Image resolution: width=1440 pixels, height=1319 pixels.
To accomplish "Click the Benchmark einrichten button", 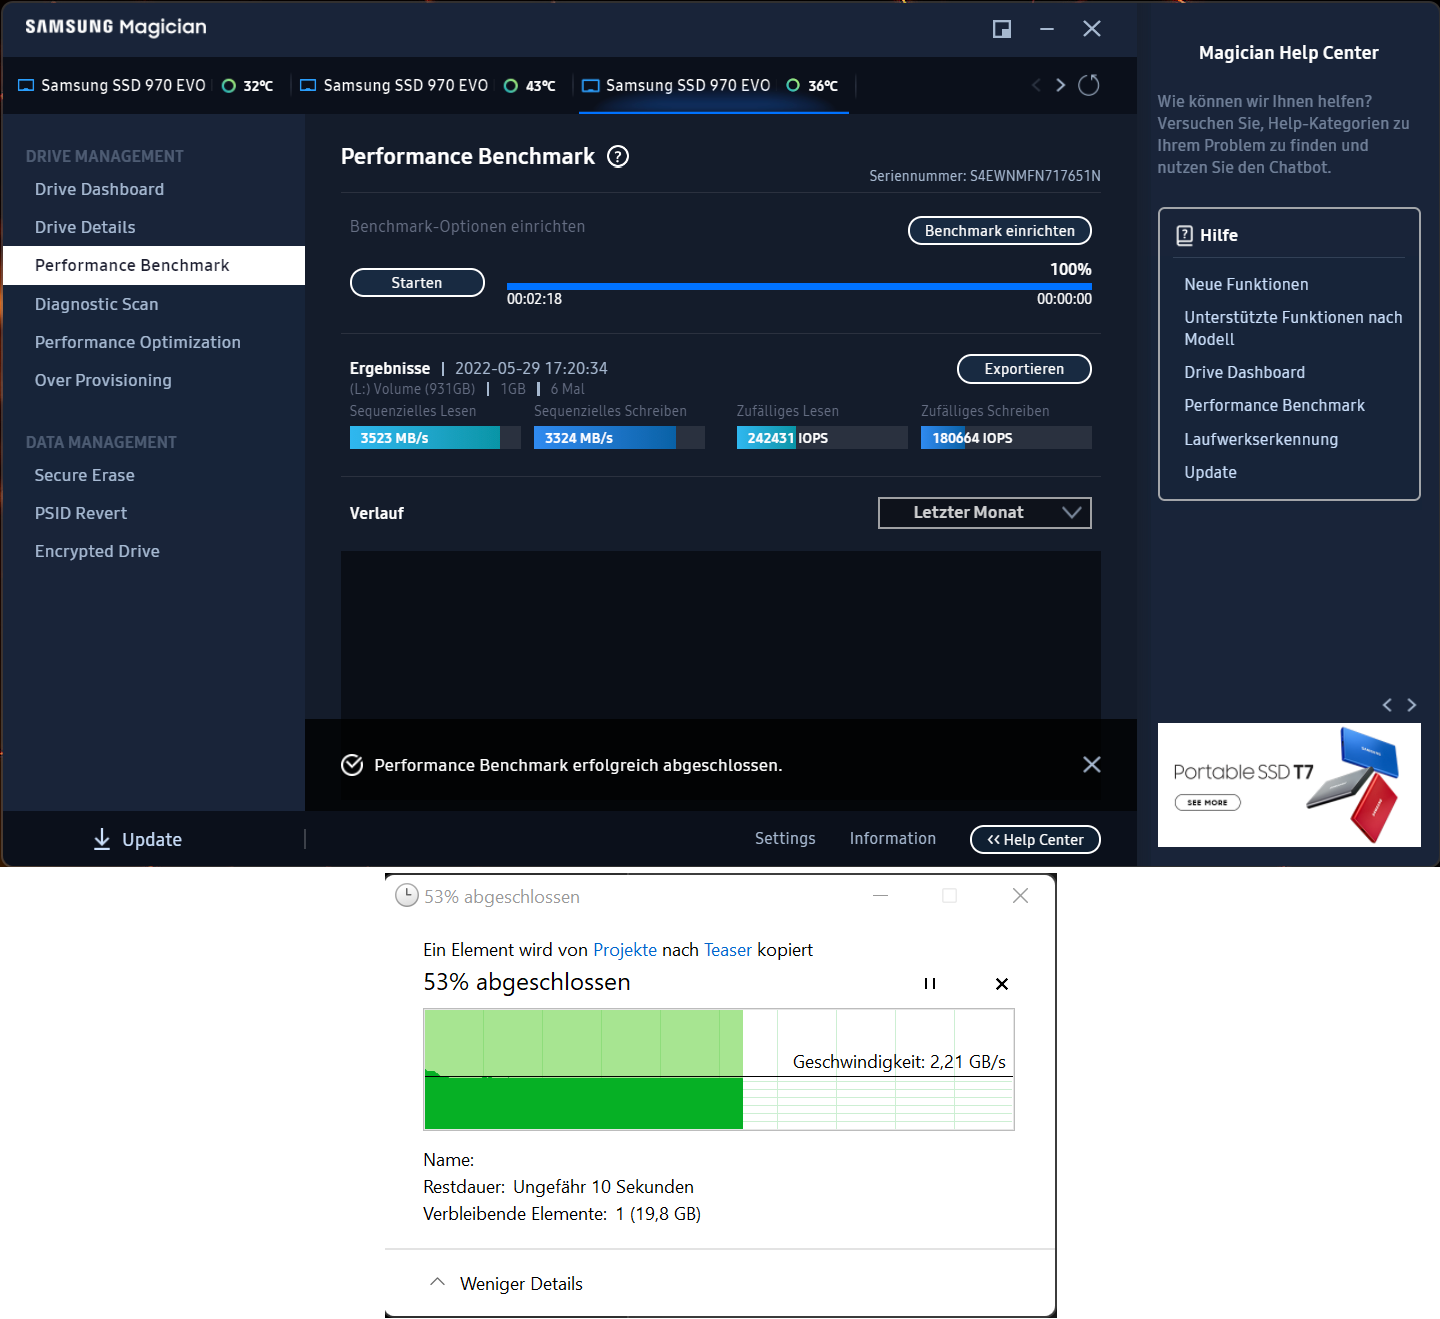I will point(1000,231).
